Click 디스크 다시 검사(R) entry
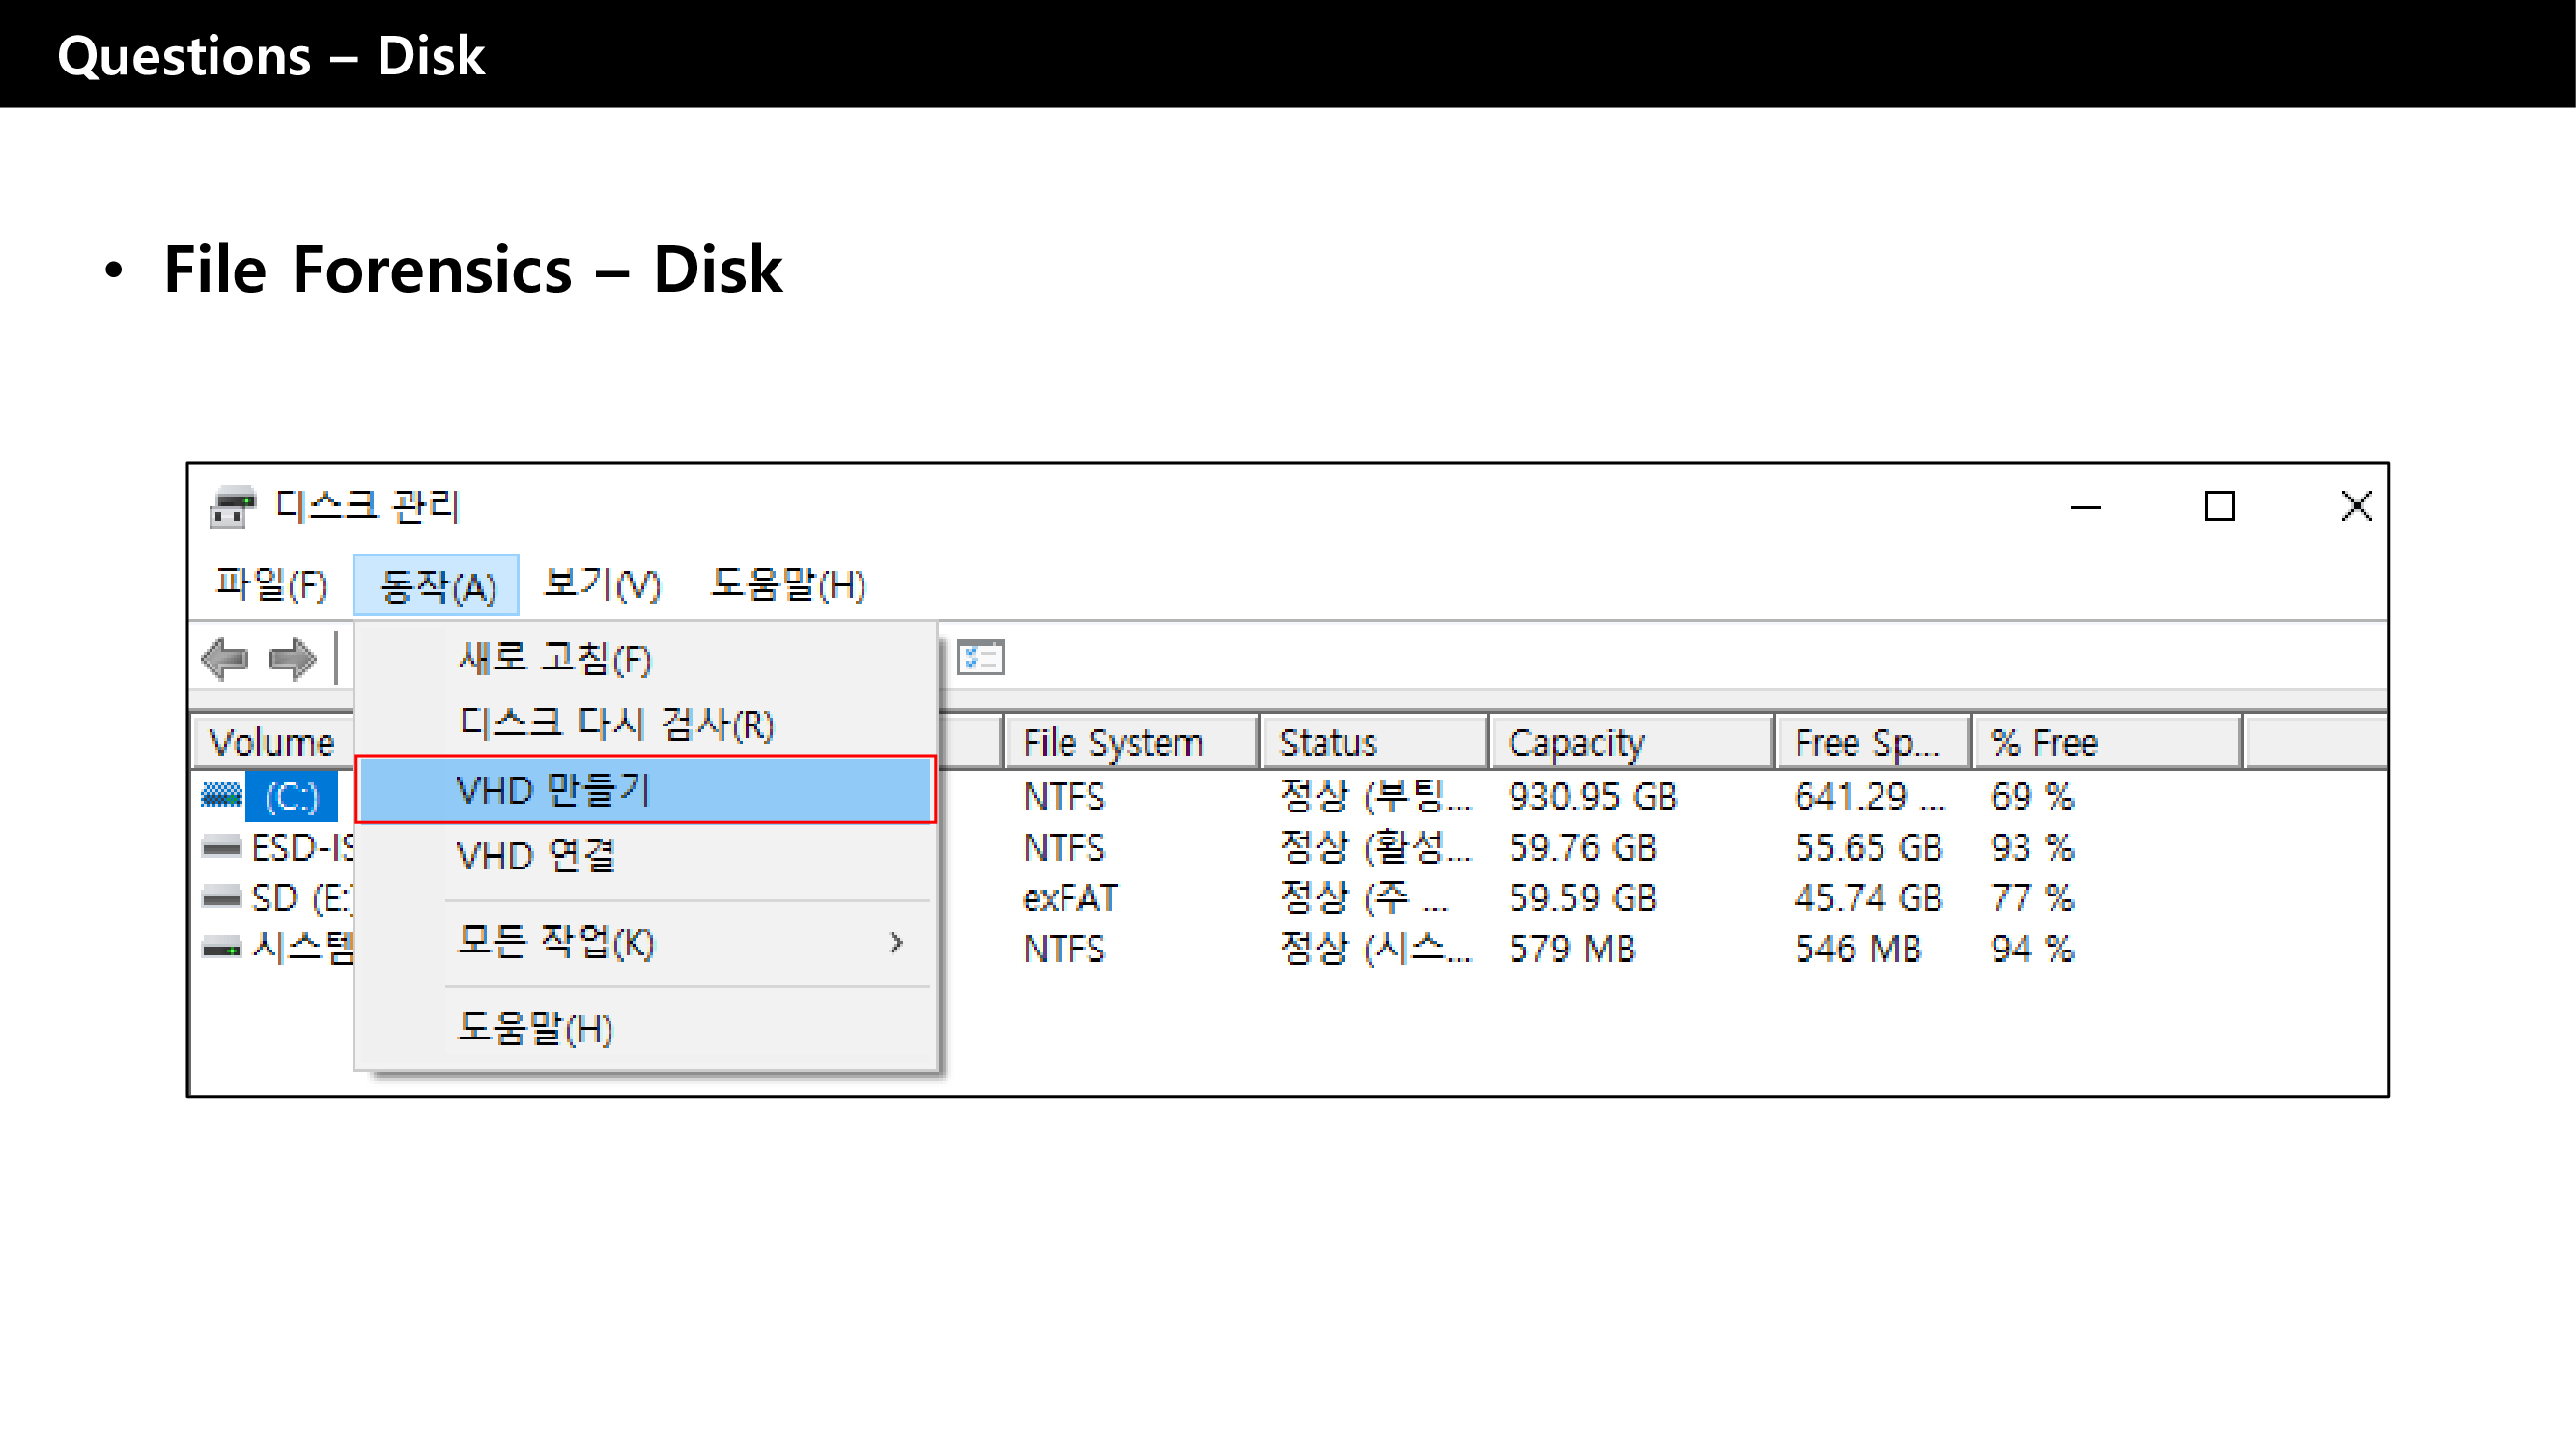This screenshot has width=2576, height=1449. click(x=617, y=724)
